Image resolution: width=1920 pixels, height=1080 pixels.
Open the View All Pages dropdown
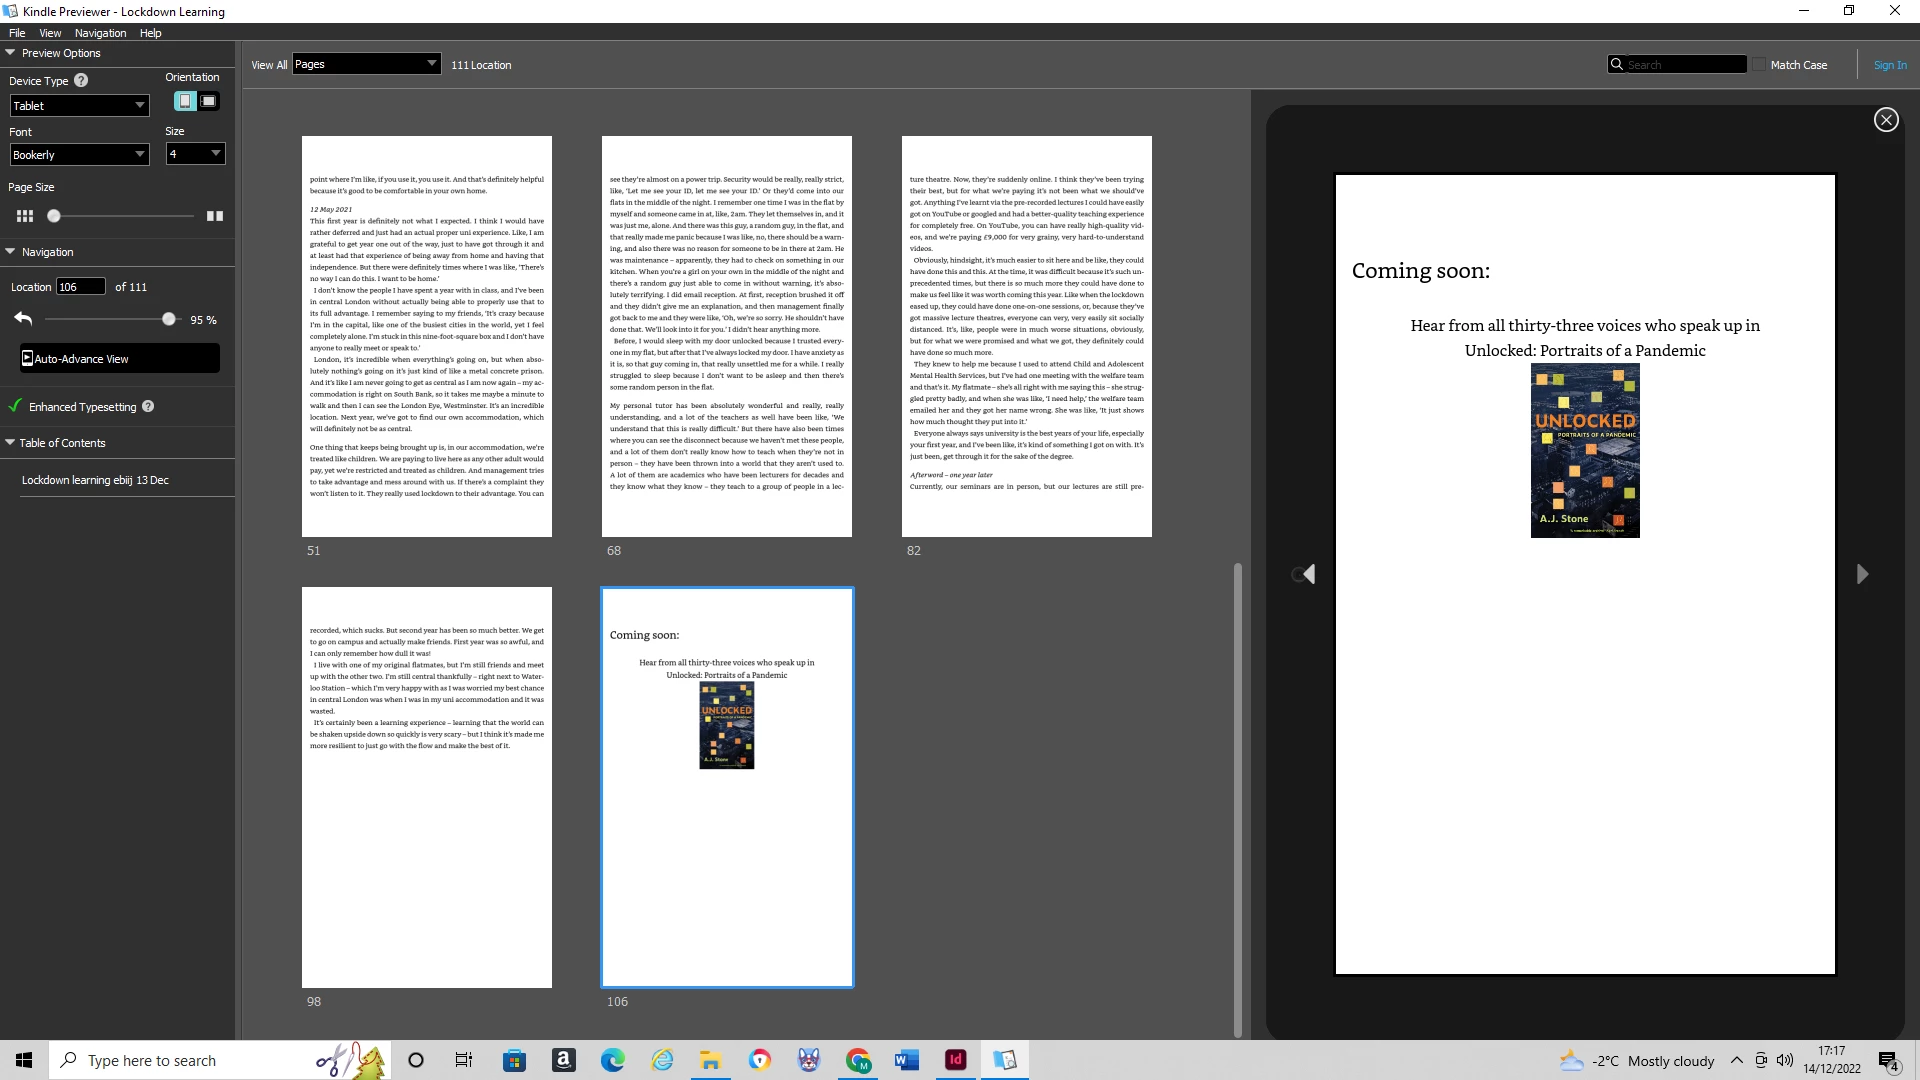(x=366, y=64)
